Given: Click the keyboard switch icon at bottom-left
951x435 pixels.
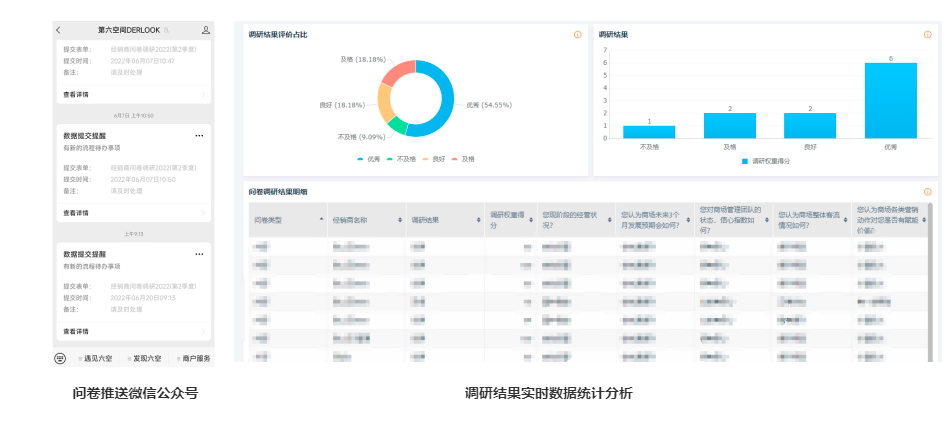Looking at the screenshot, I should (61, 358).
